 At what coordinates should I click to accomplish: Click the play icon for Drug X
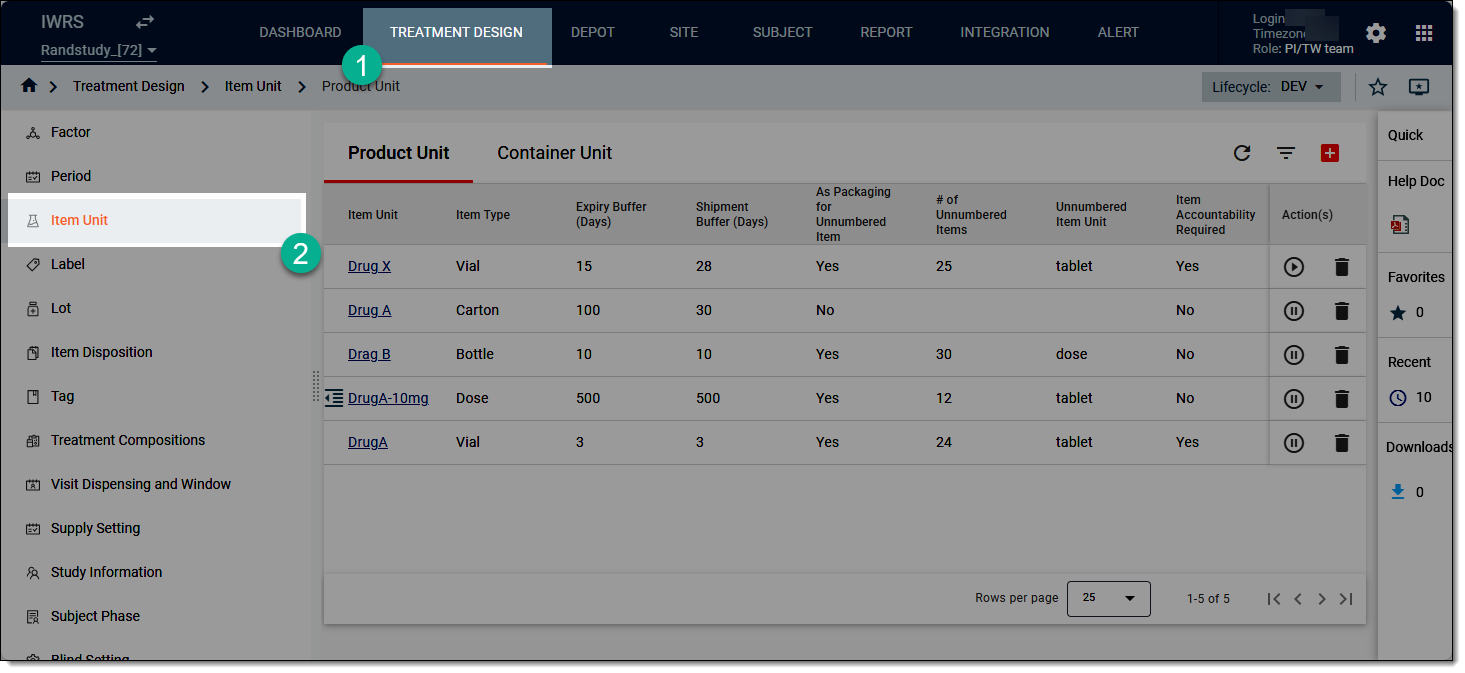pyautogui.click(x=1294, y=267)
